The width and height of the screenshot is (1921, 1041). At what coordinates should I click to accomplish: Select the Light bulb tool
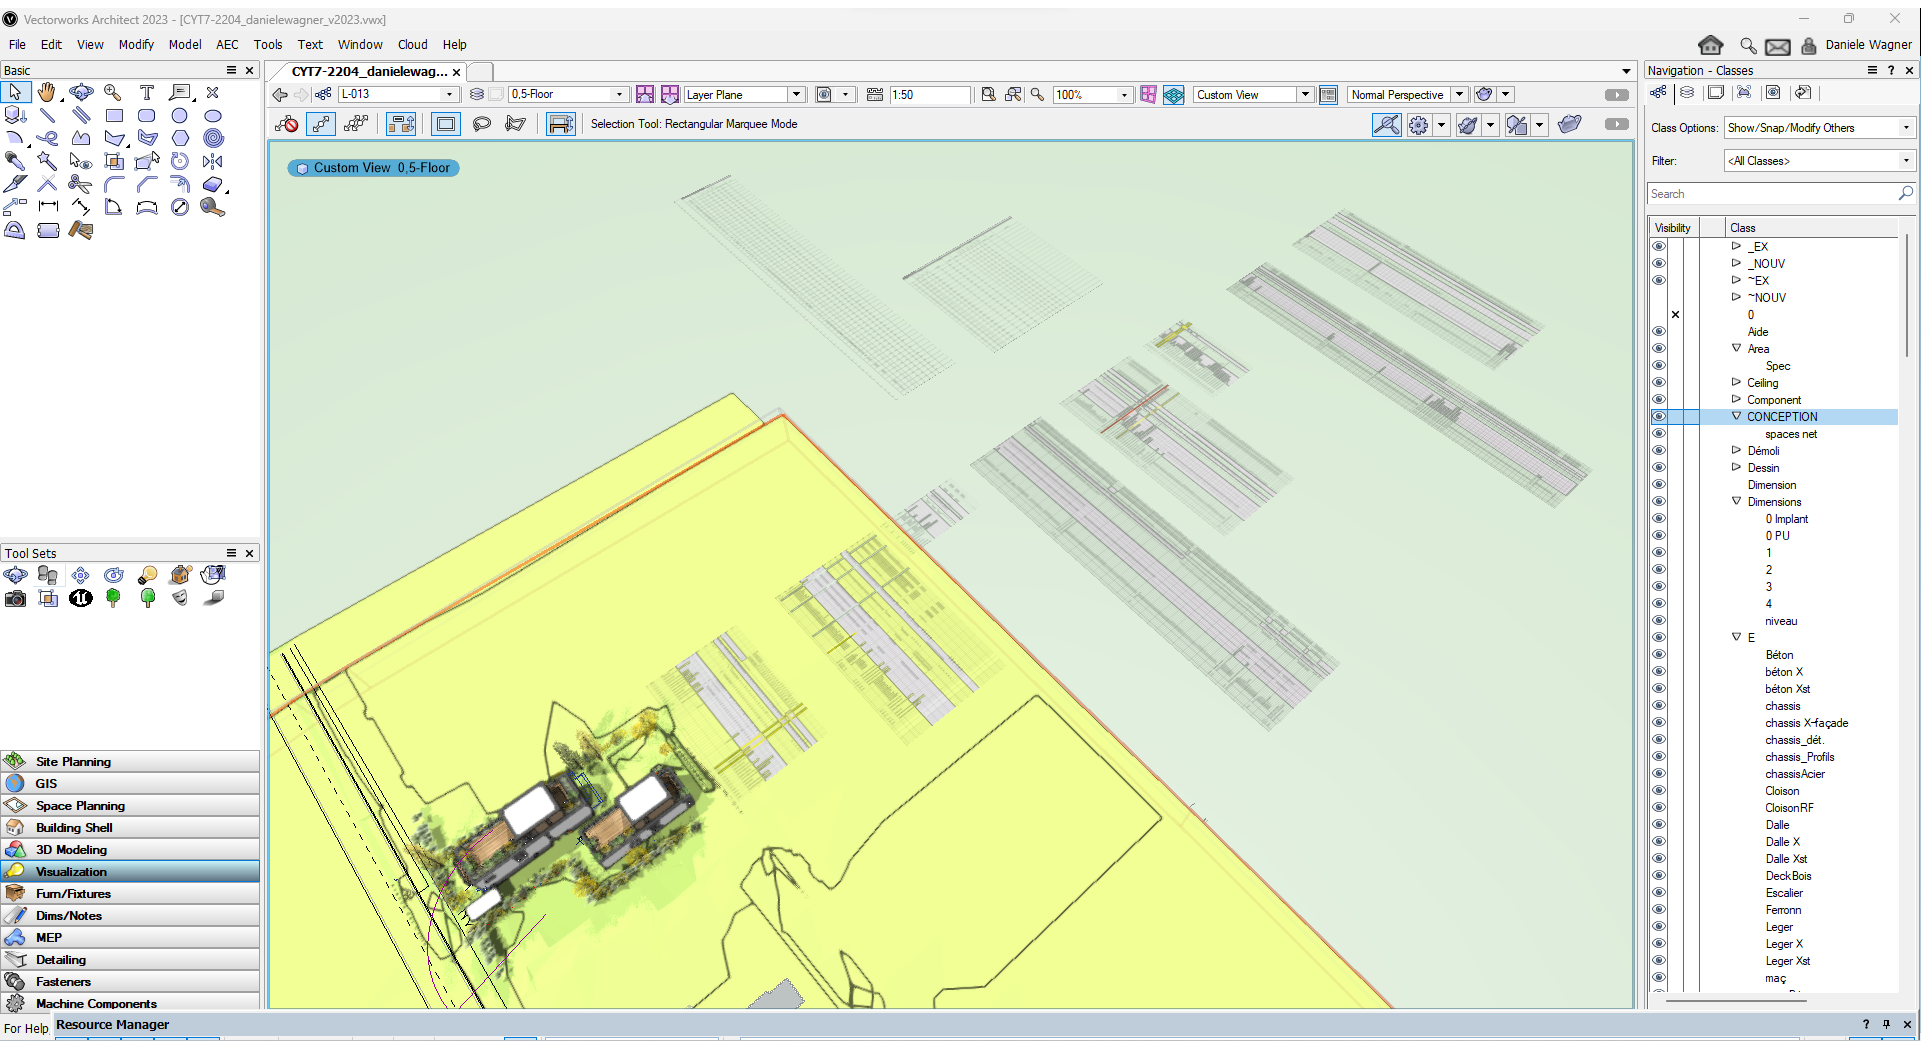(147, 575)
